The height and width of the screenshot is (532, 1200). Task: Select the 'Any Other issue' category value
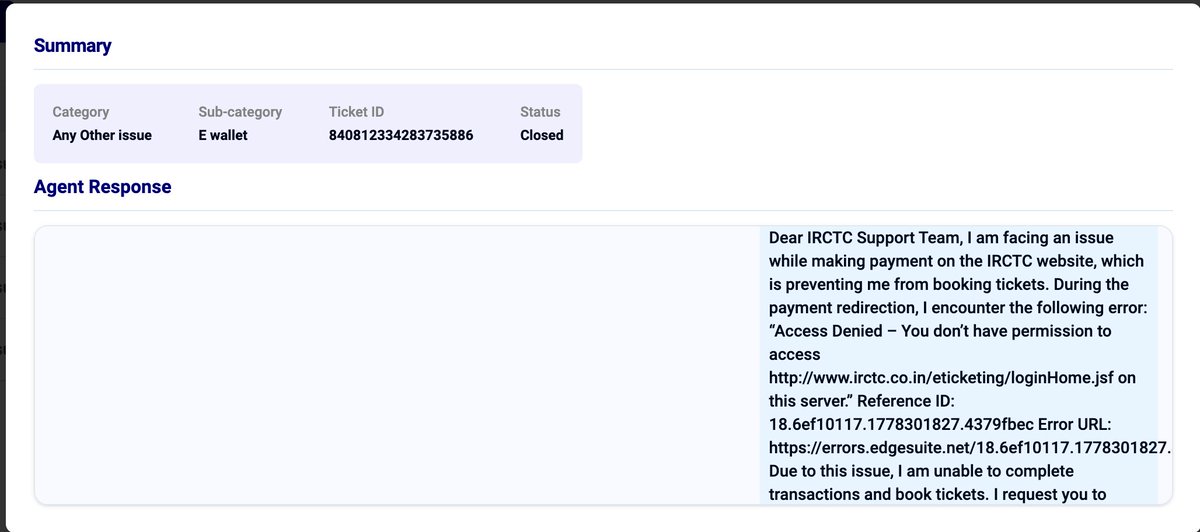coord(102,135)
